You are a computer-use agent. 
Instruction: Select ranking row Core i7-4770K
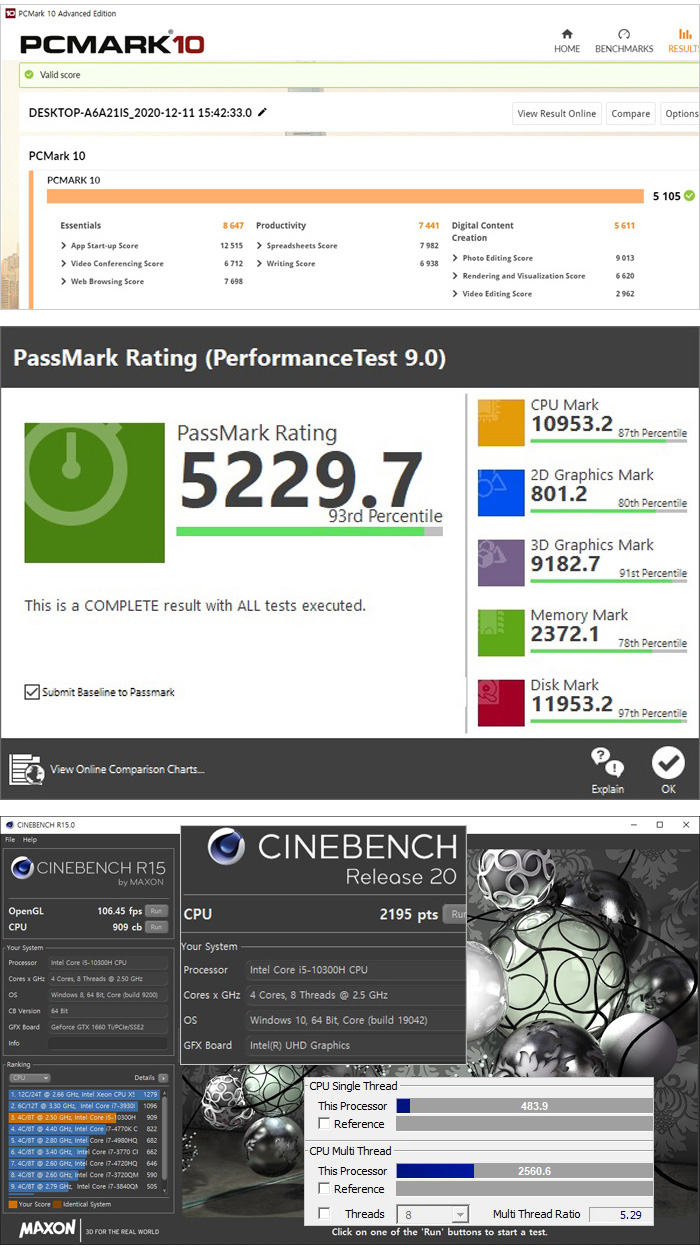tap(83, 1129)
